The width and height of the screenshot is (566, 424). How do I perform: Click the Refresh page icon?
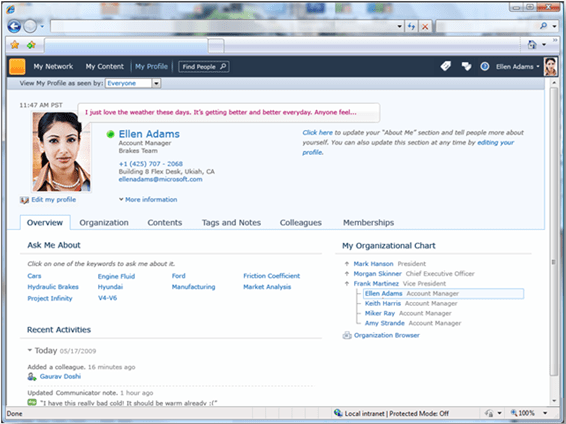(412, 26)
